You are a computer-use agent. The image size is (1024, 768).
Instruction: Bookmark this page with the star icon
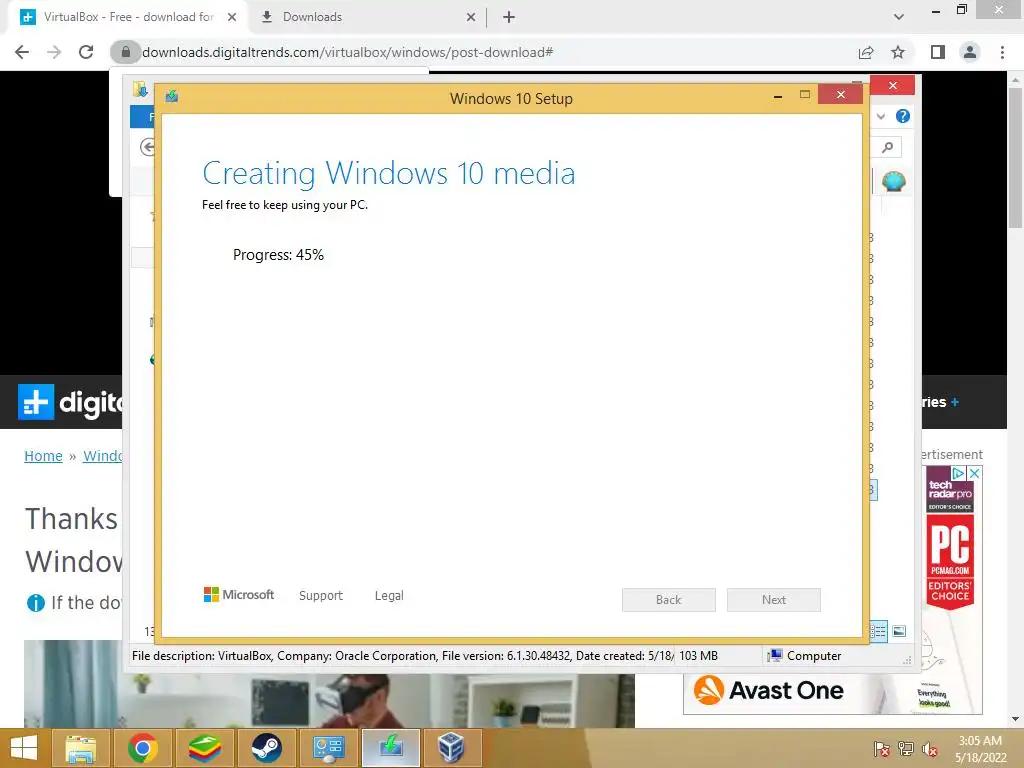coord(898,52)
